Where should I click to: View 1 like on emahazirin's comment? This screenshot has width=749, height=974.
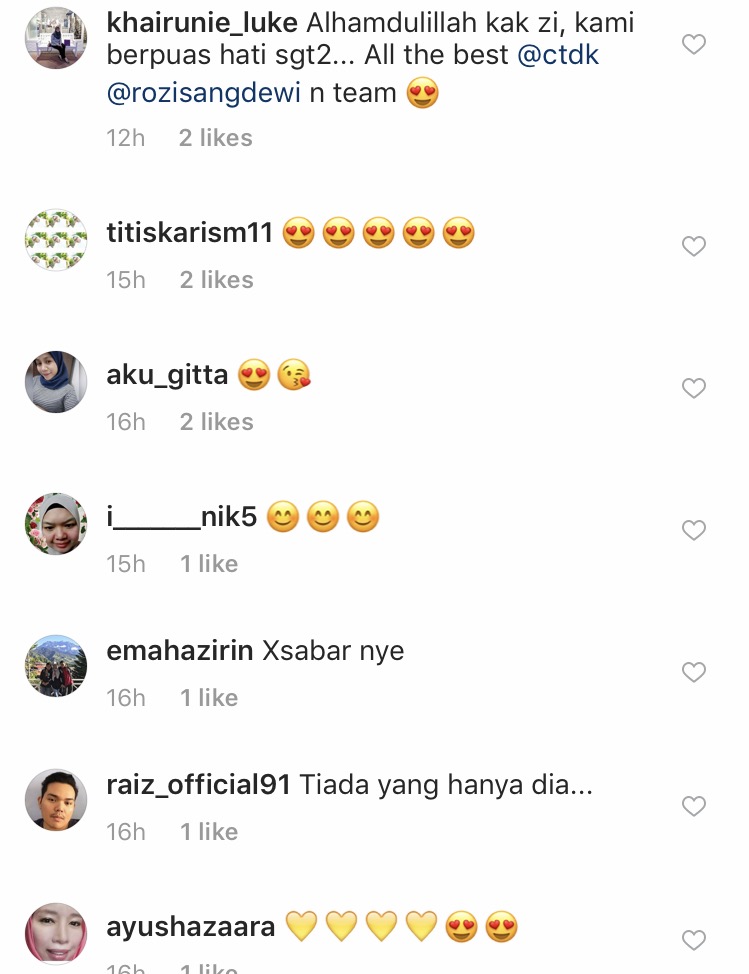[x=209, y=698]
